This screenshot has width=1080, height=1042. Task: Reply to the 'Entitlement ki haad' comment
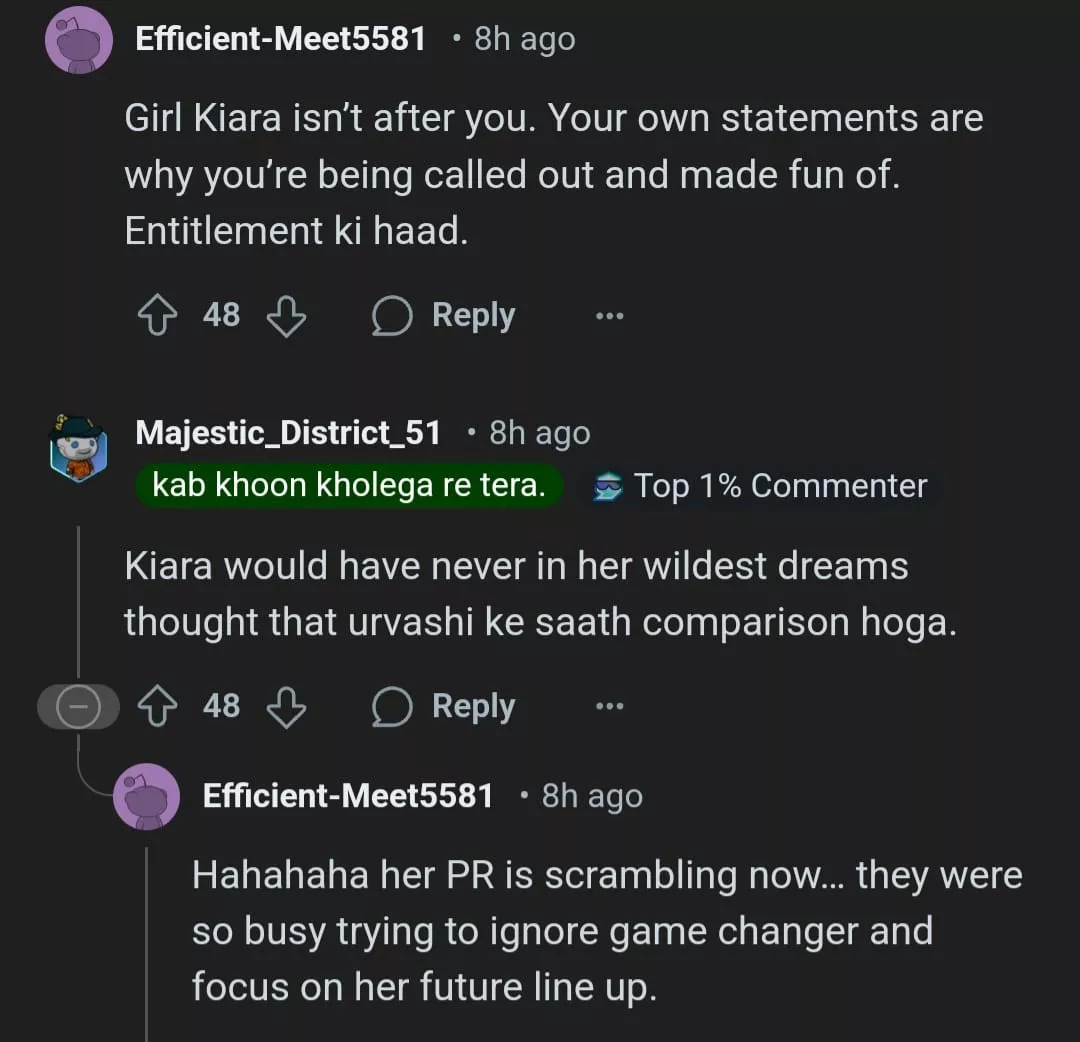[x=472, y=316]
